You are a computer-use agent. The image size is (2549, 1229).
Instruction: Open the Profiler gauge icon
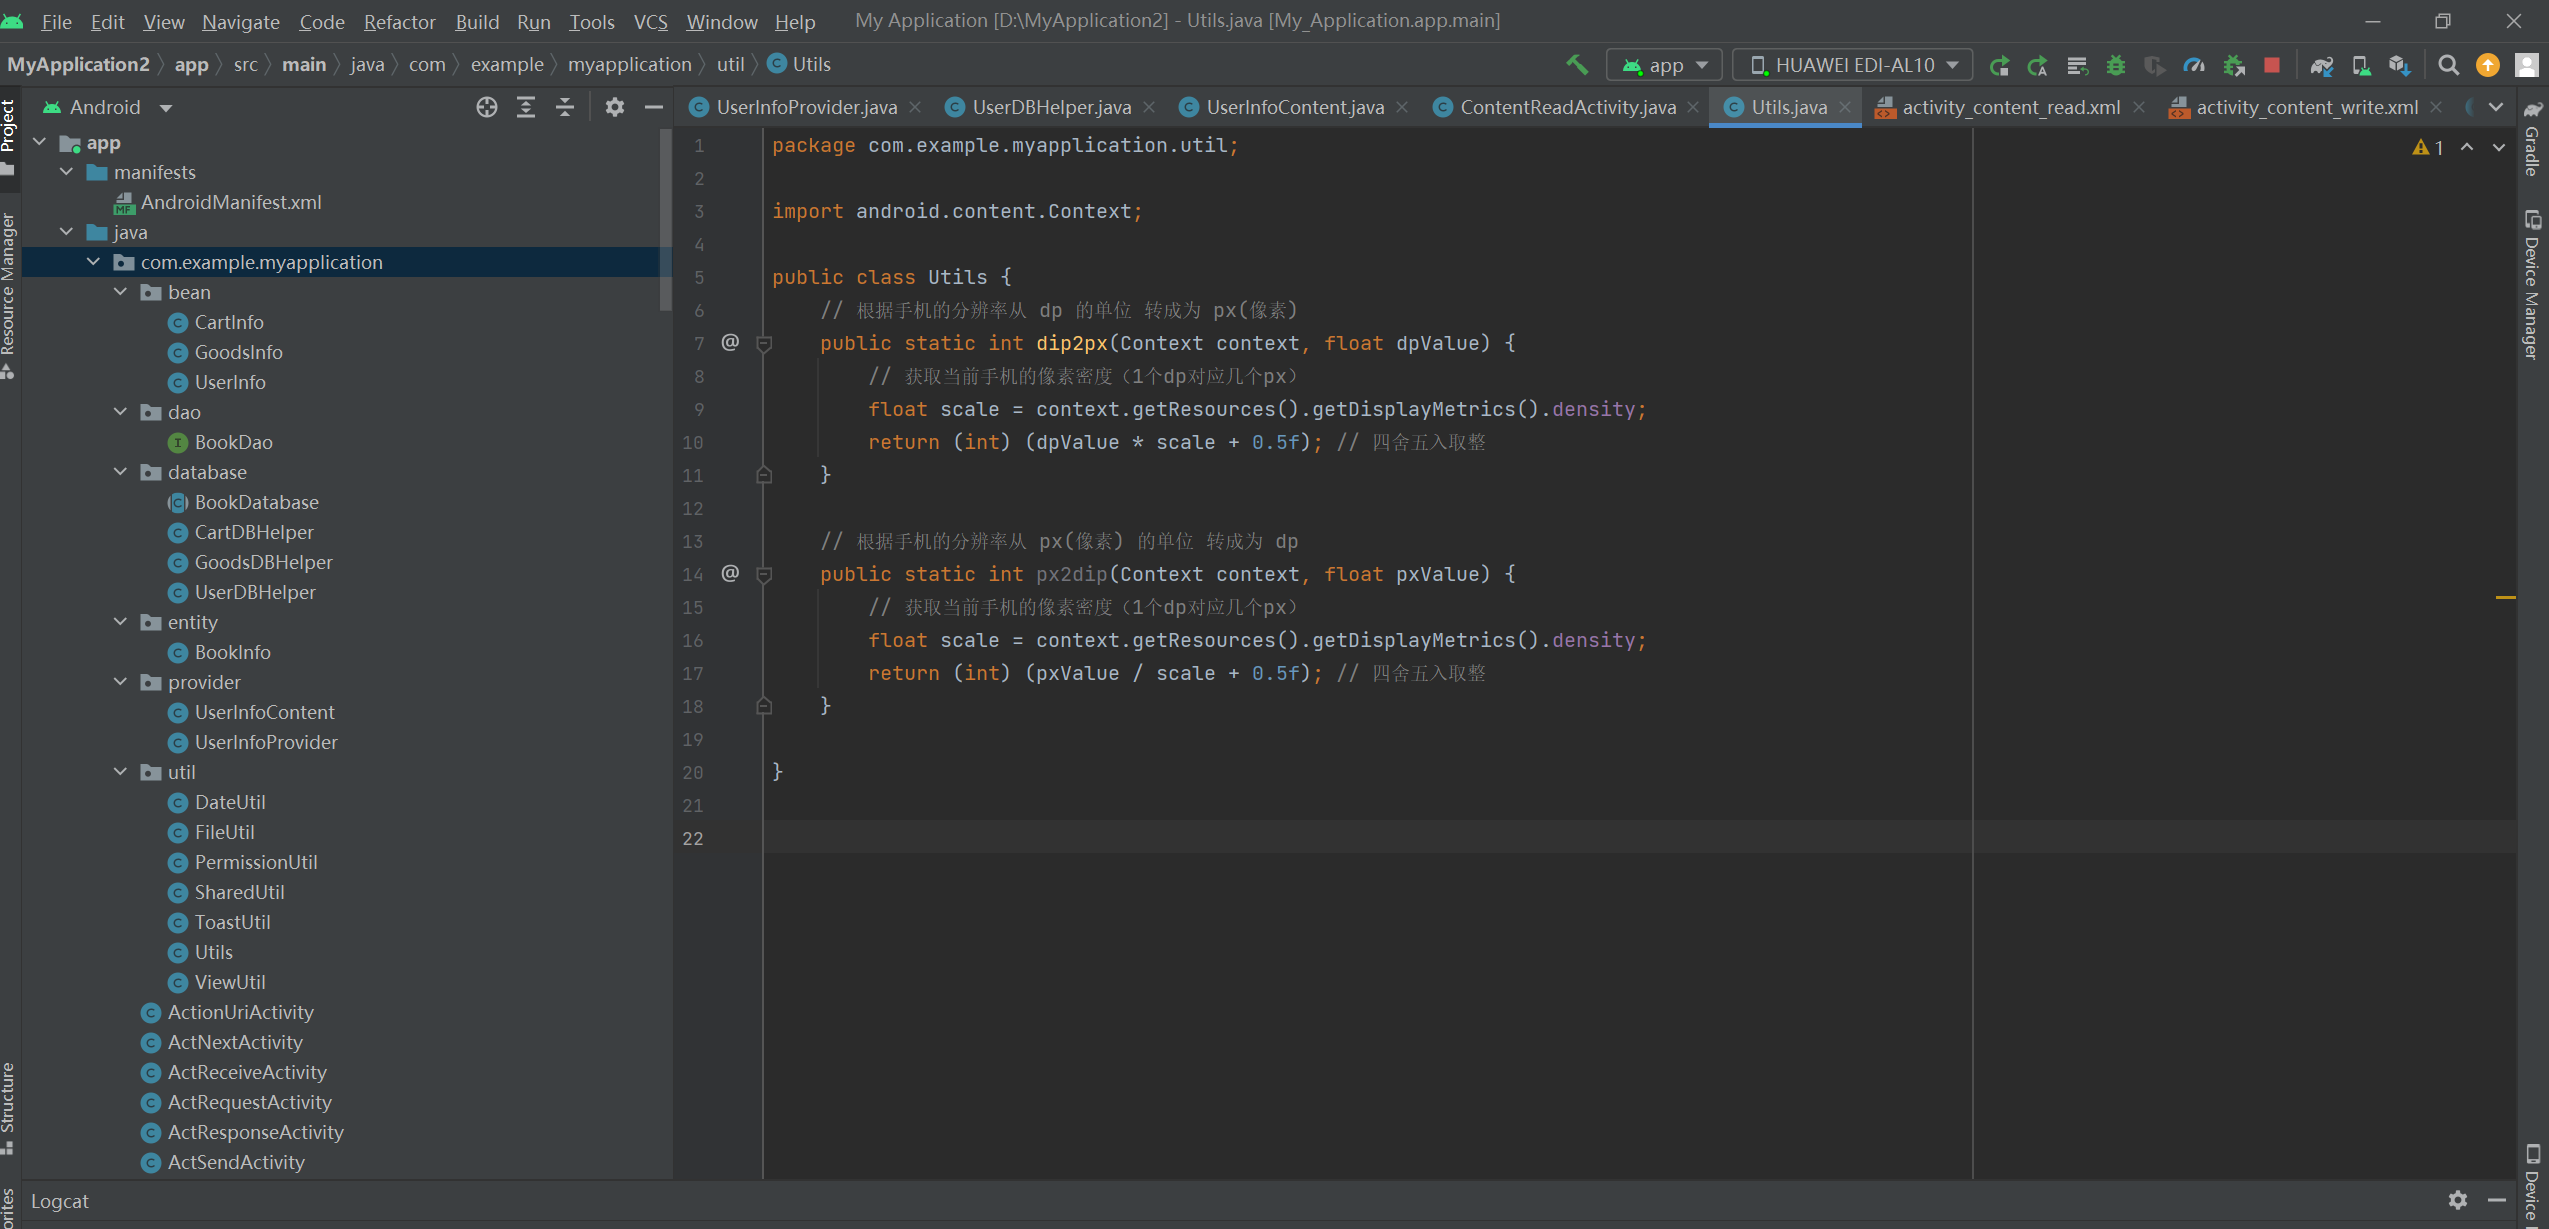[2194, 65]
